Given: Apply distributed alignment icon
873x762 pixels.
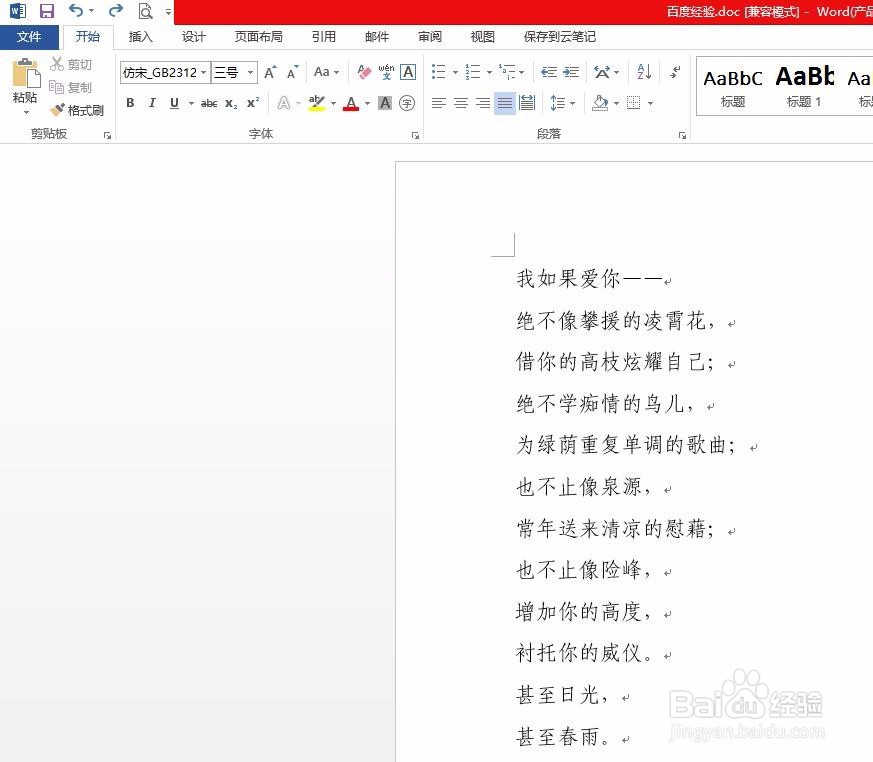Looking at the screenshot, I should (x=527, y=103).
